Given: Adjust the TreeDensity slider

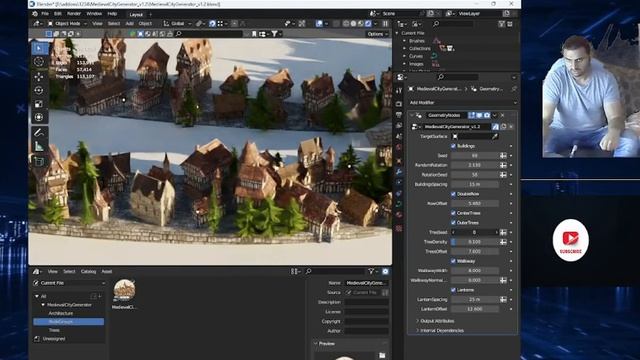Looking at the screenshot, I should pos(474,242).
